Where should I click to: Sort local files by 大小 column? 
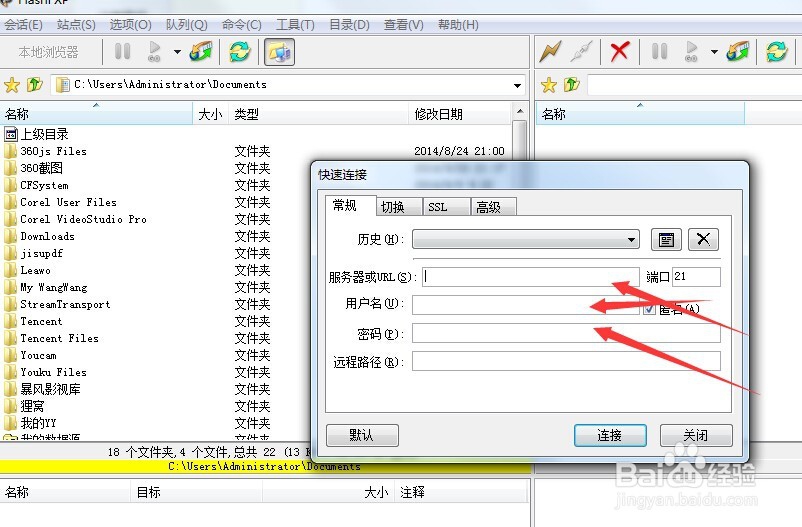211,114
